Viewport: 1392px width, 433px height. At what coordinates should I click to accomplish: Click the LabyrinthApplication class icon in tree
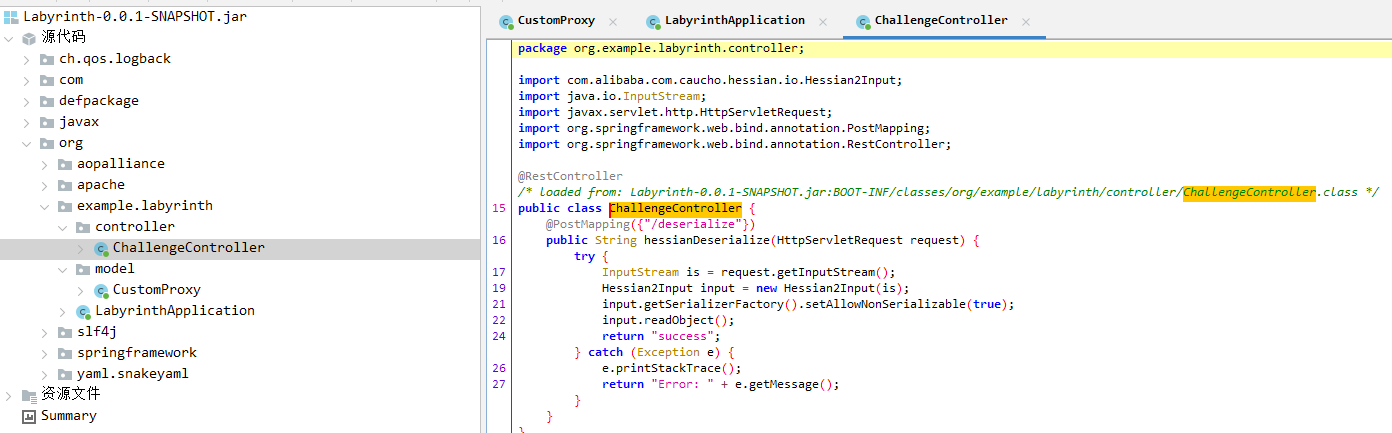[83, 311]
